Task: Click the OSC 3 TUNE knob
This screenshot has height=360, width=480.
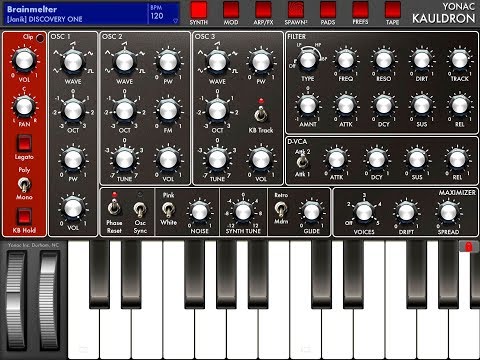Action: [x=217, y=160]
